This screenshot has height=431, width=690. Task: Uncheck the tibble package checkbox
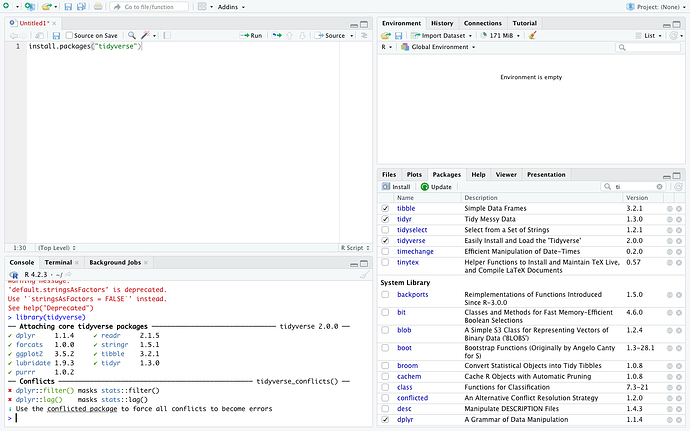pyautogui.click(x=385, y=208)
